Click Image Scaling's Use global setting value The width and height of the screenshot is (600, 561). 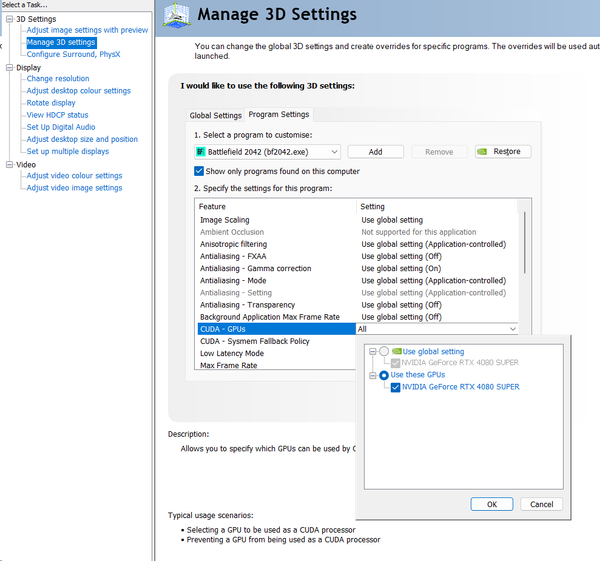392,220
